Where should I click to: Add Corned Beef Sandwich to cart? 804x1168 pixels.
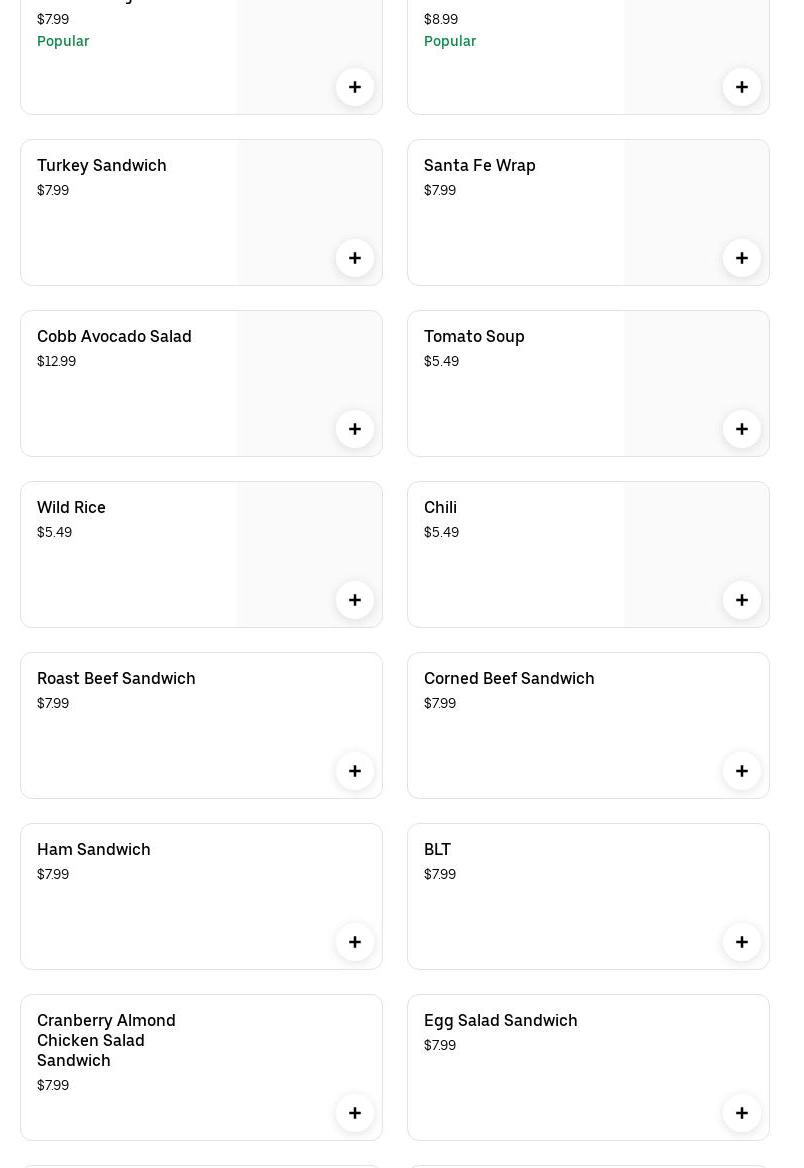pyautogui.click(x=742, y=771)
